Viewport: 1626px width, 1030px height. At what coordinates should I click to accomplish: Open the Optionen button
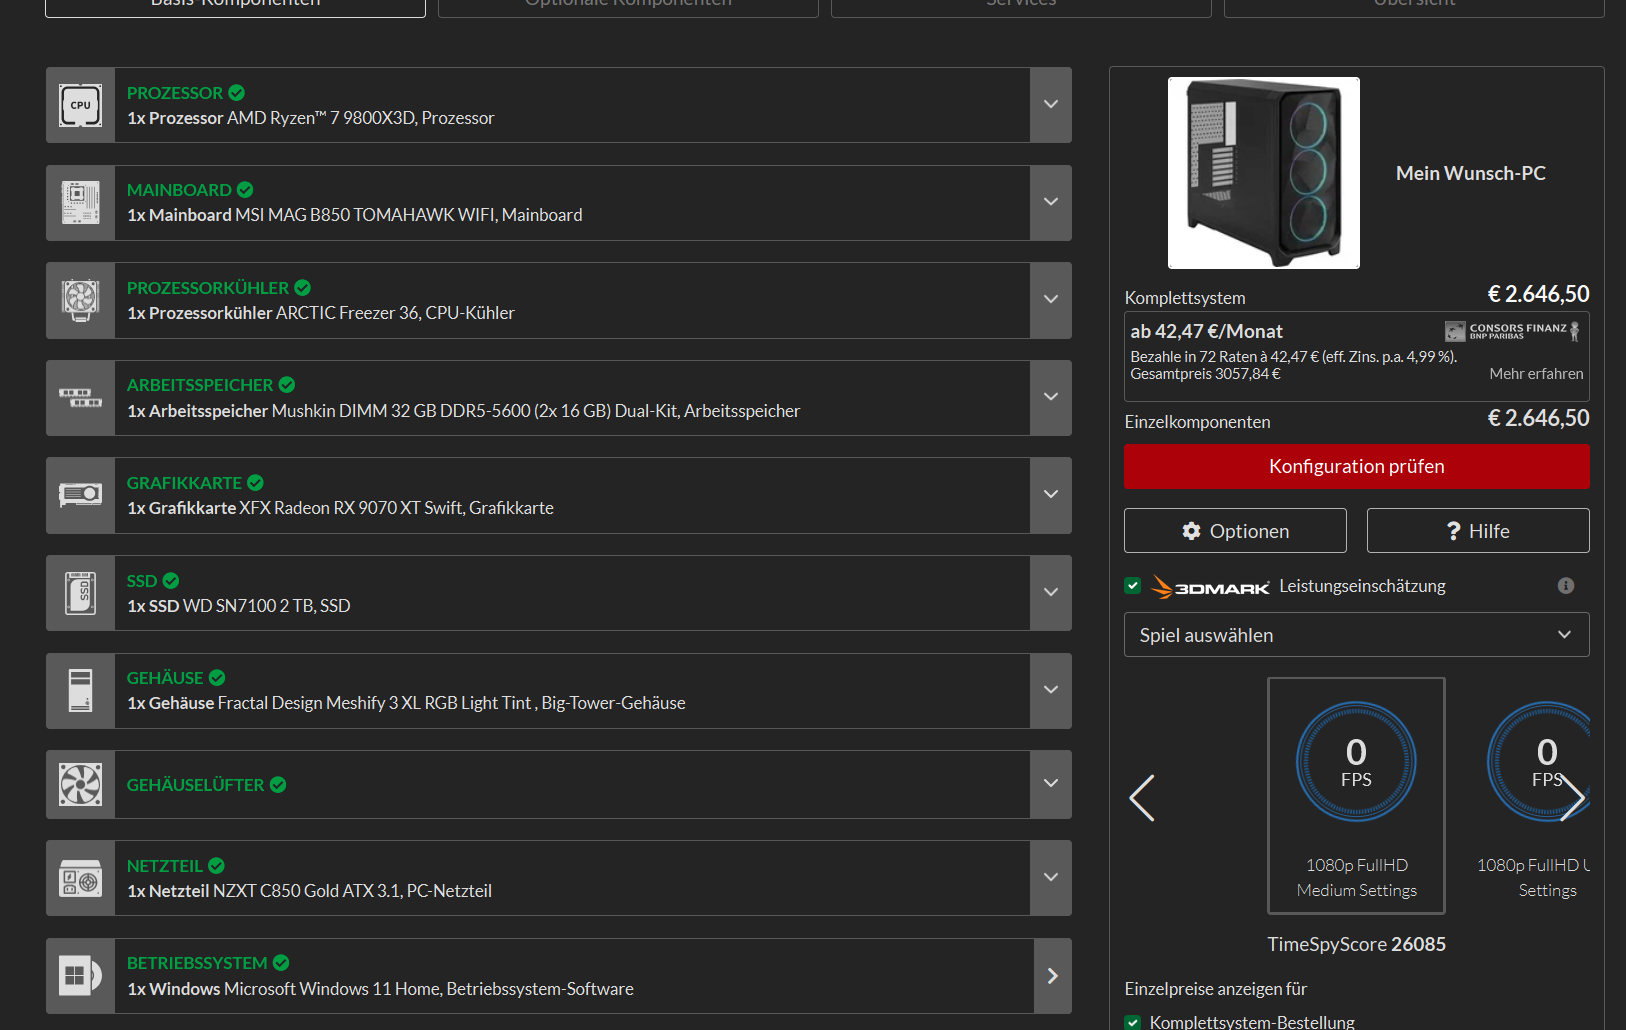[1235, 531]
